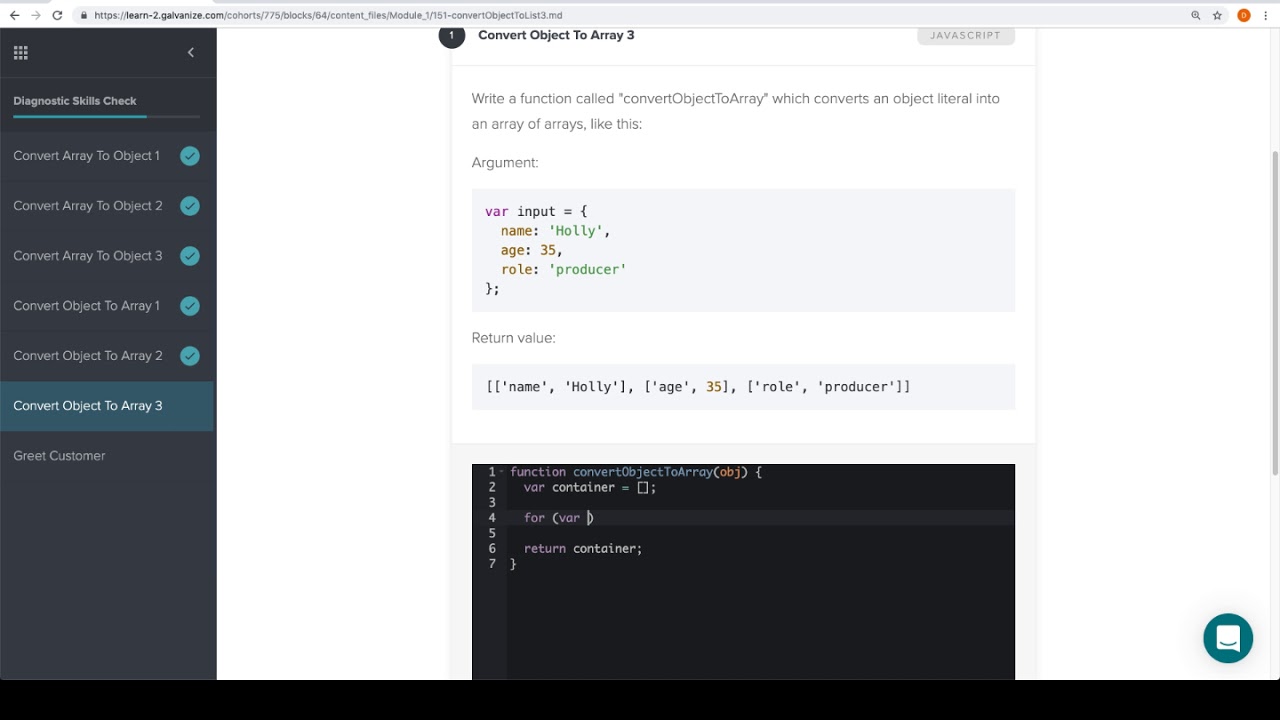Open the Greet Customer lesson
Screen dimensions: 1280x720
tap(107, 456)
